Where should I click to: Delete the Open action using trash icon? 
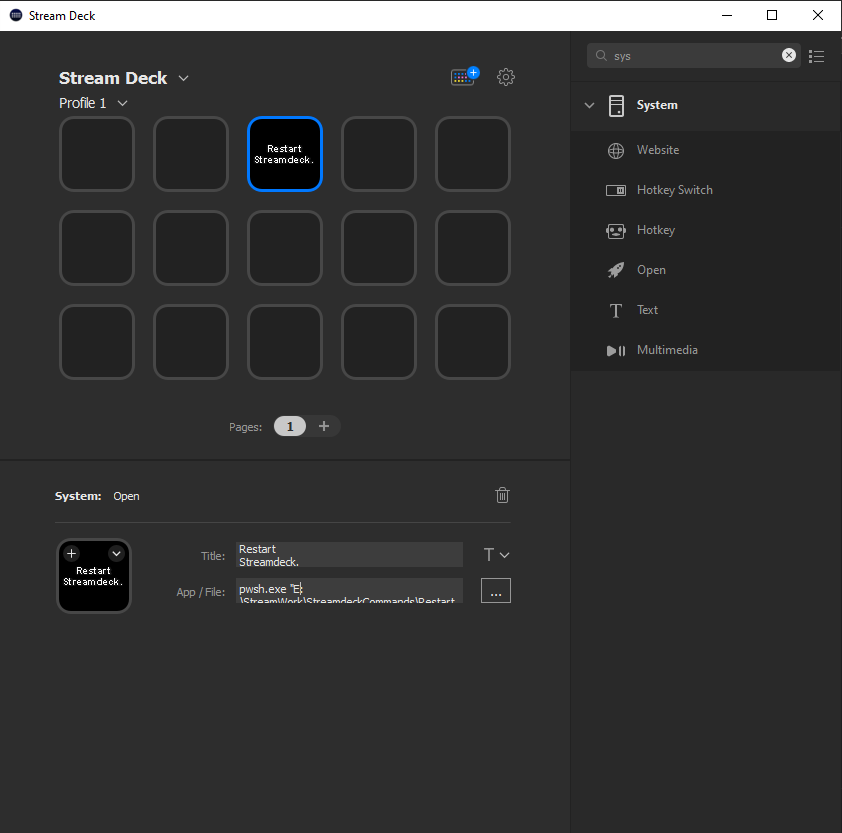(x=502, y=495)
